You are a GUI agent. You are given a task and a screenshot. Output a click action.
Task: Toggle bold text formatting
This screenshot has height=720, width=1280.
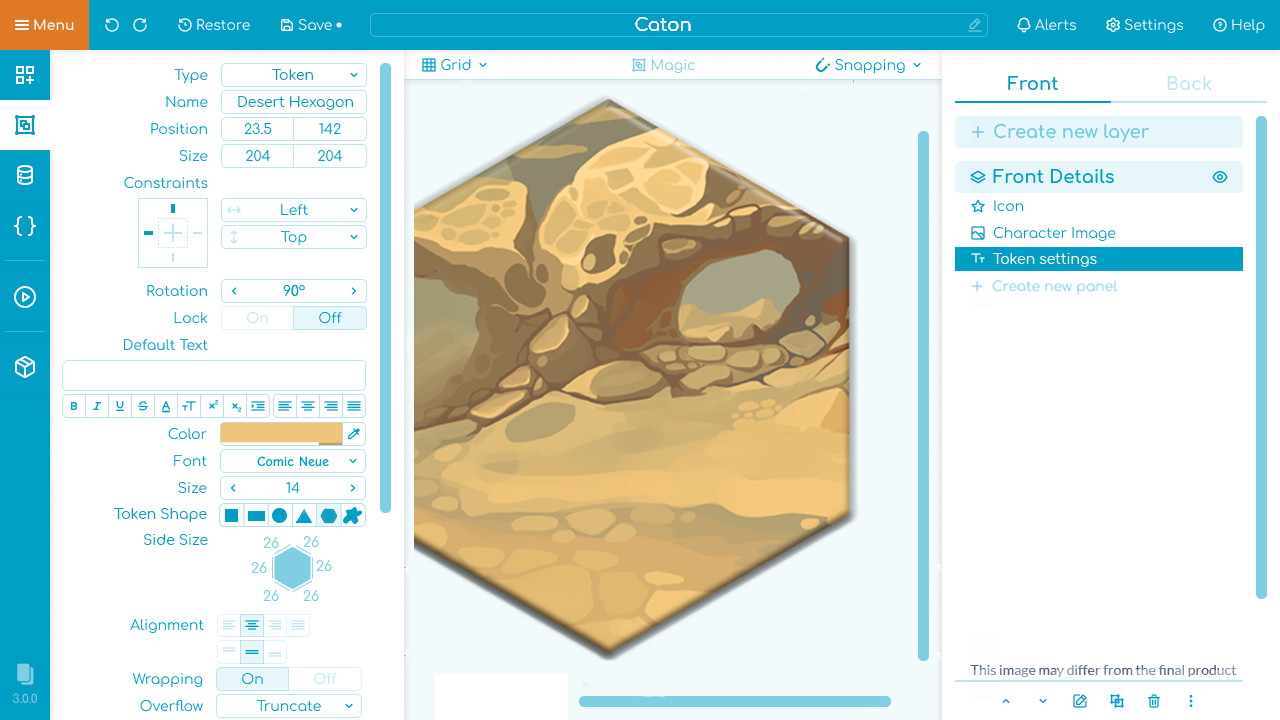point(74,406)
